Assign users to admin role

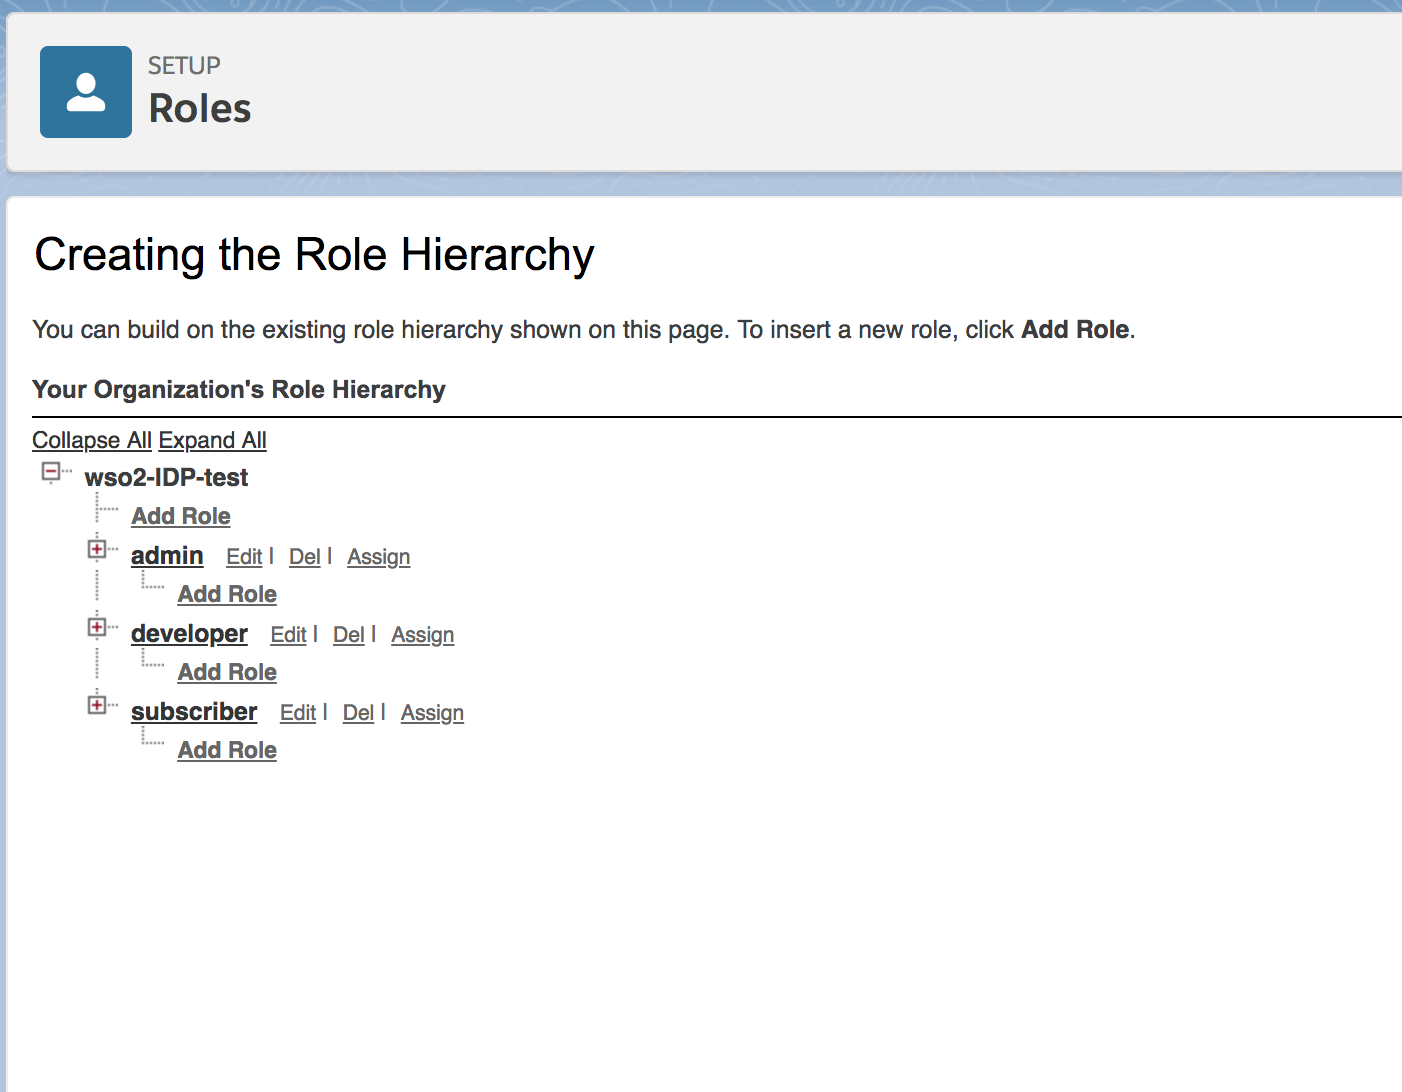(378, 557)
